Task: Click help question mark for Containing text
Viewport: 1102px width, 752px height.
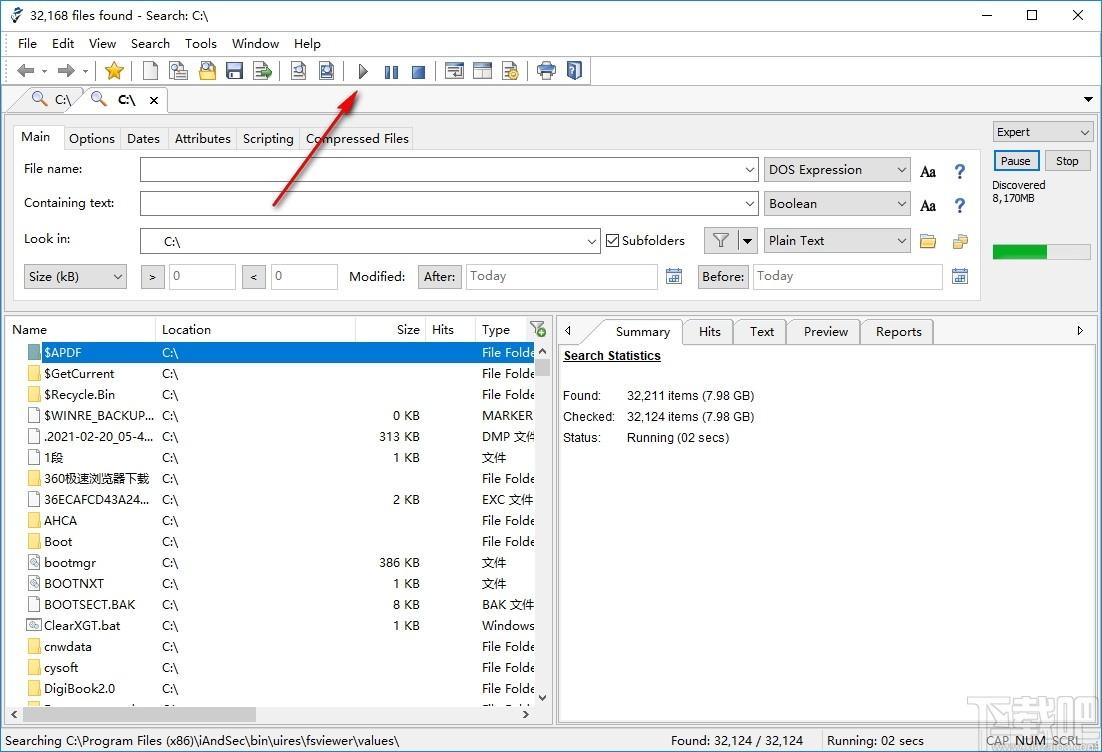Action: tap(959, 205)
